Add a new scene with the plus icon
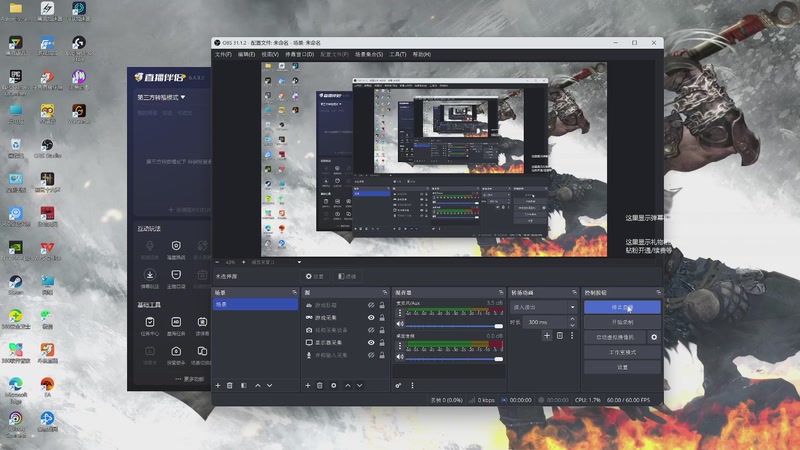Image resolution: width=800 pixels, height=450 pixels. (218, 386)
